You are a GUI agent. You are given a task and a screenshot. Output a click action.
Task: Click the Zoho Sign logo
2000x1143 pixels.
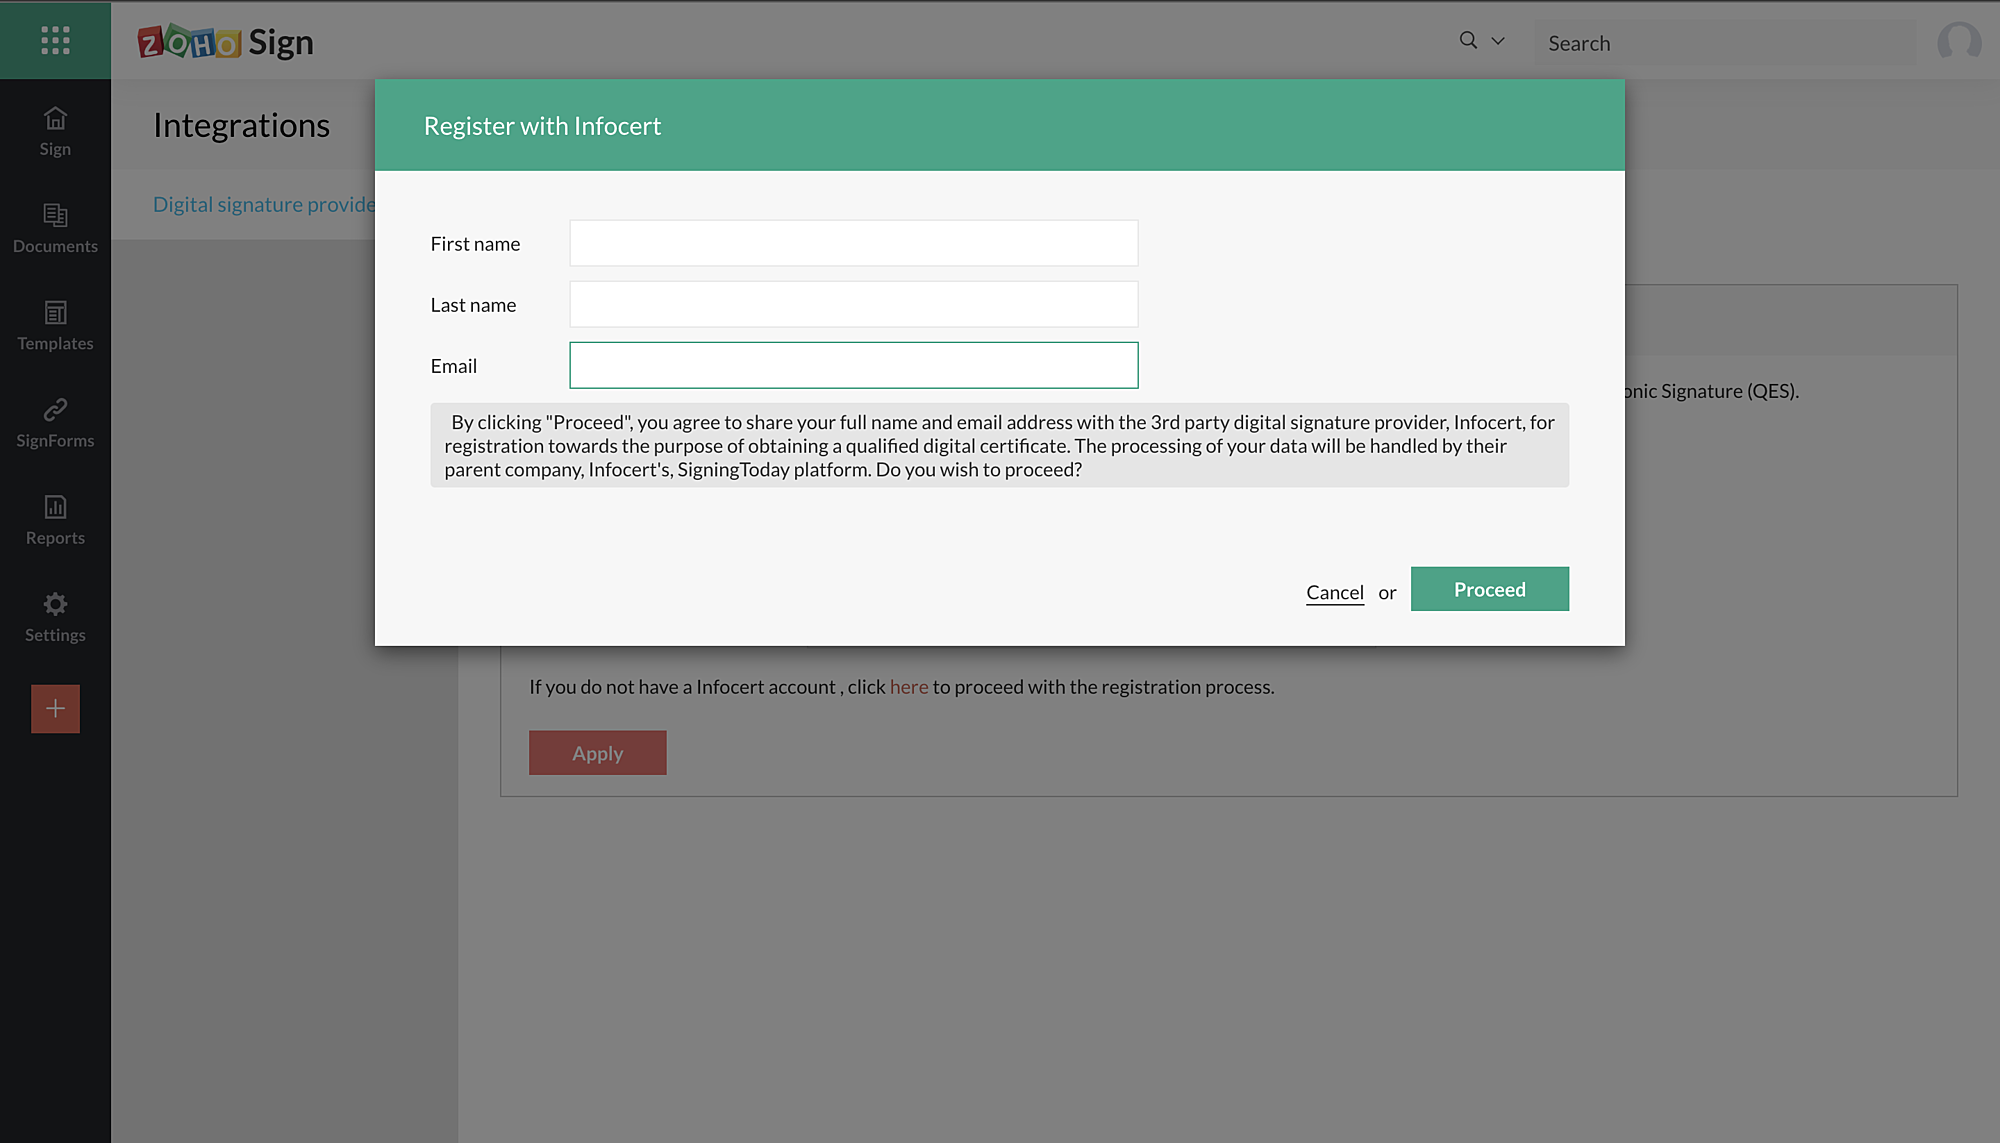226,42
